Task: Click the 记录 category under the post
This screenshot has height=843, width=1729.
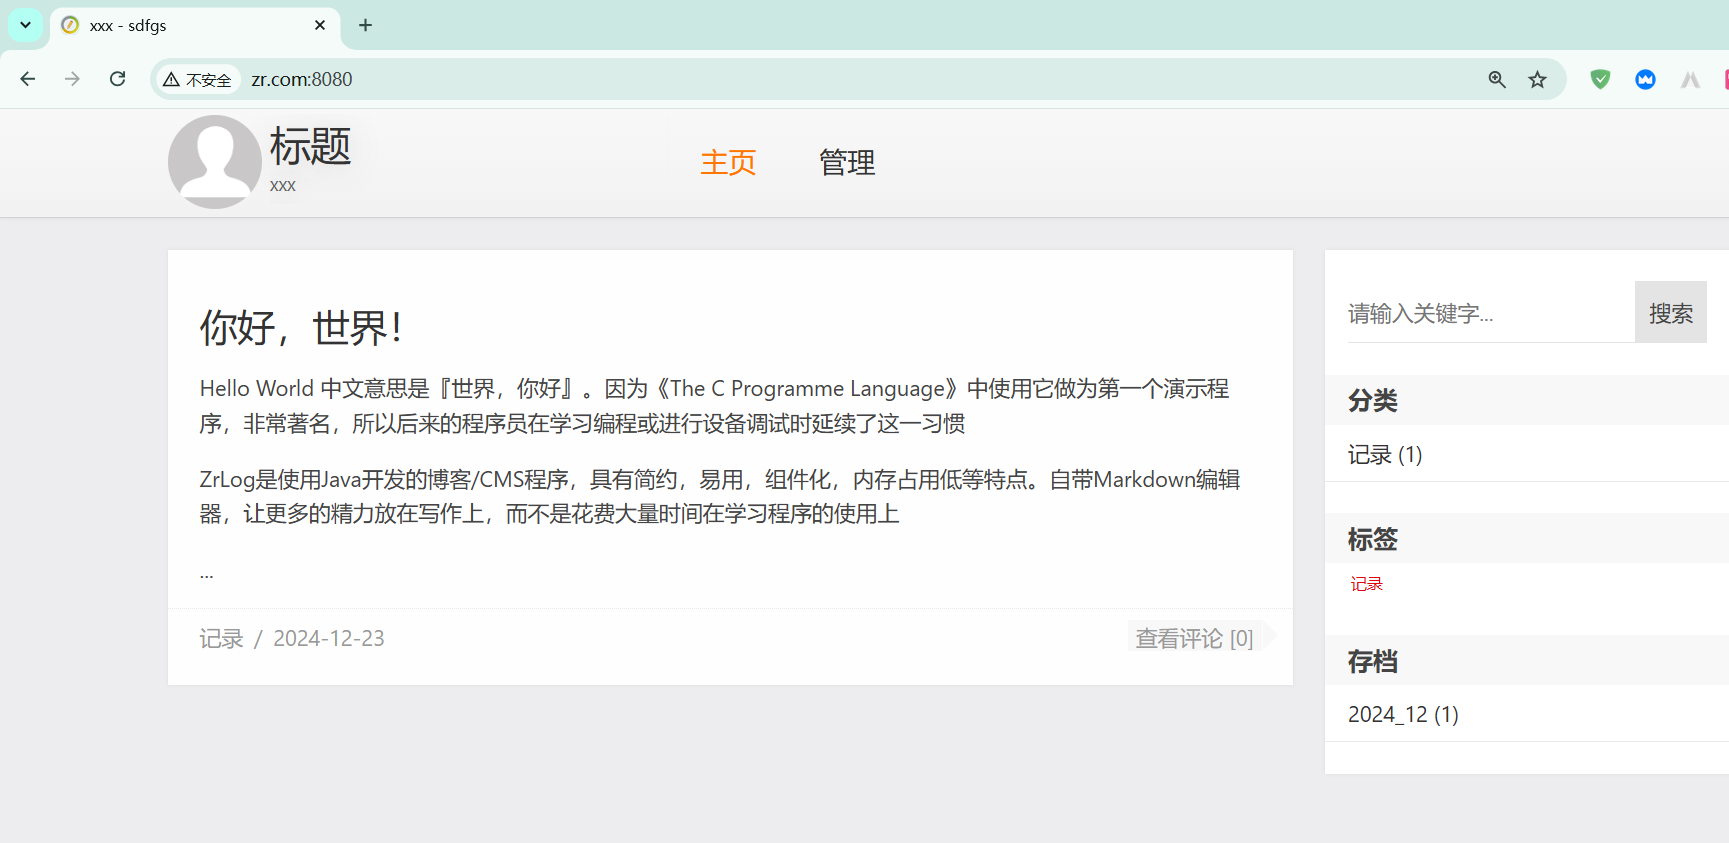Action: 221,639
